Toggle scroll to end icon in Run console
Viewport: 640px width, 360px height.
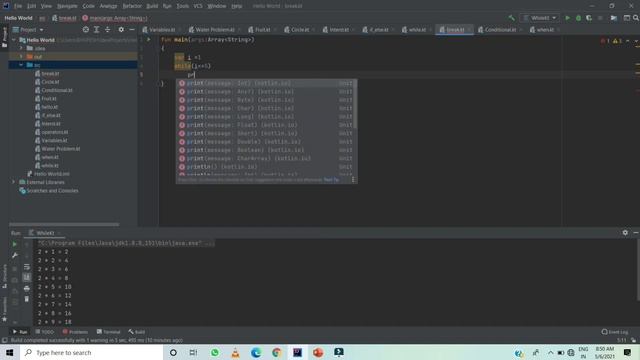point(27,278)
